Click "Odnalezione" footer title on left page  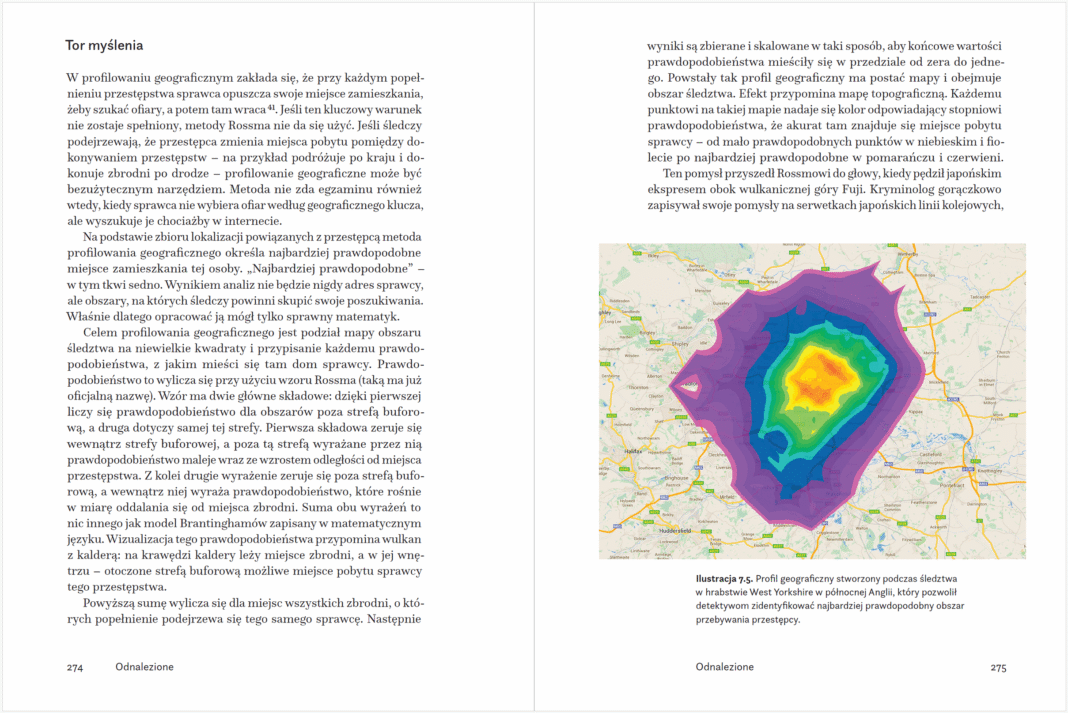pos(144,667)
